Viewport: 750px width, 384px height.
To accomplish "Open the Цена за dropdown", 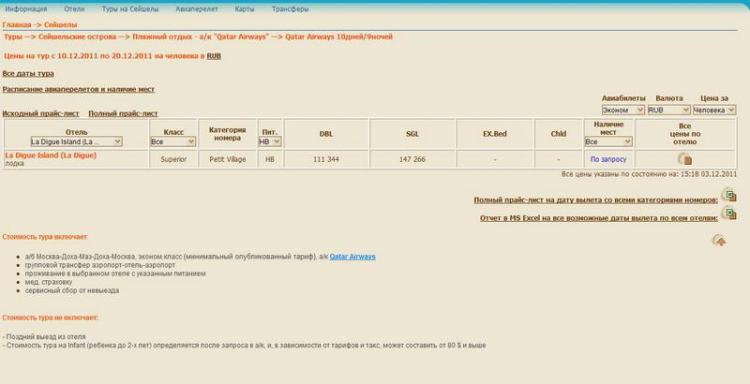I will pos(714,110).
